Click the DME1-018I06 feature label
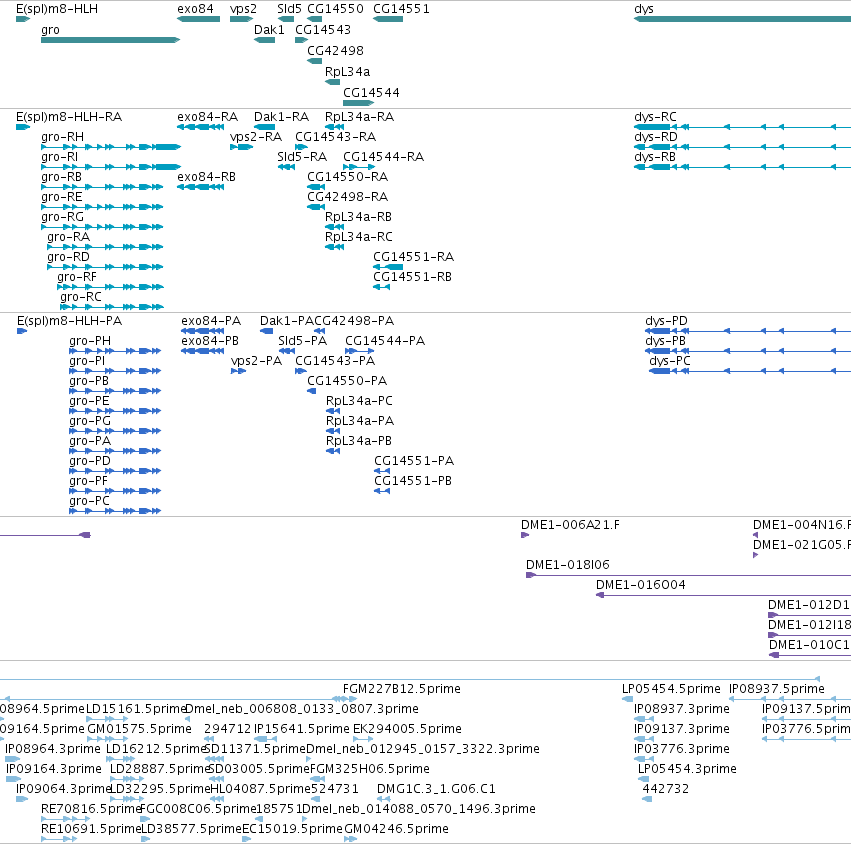851x844 pixels. (568, 565)
